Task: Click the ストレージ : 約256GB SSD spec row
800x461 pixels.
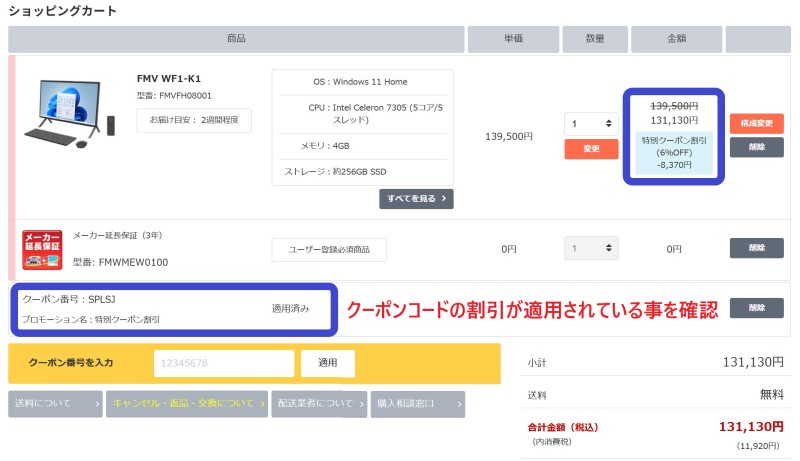Action: [x=363, y=172]
